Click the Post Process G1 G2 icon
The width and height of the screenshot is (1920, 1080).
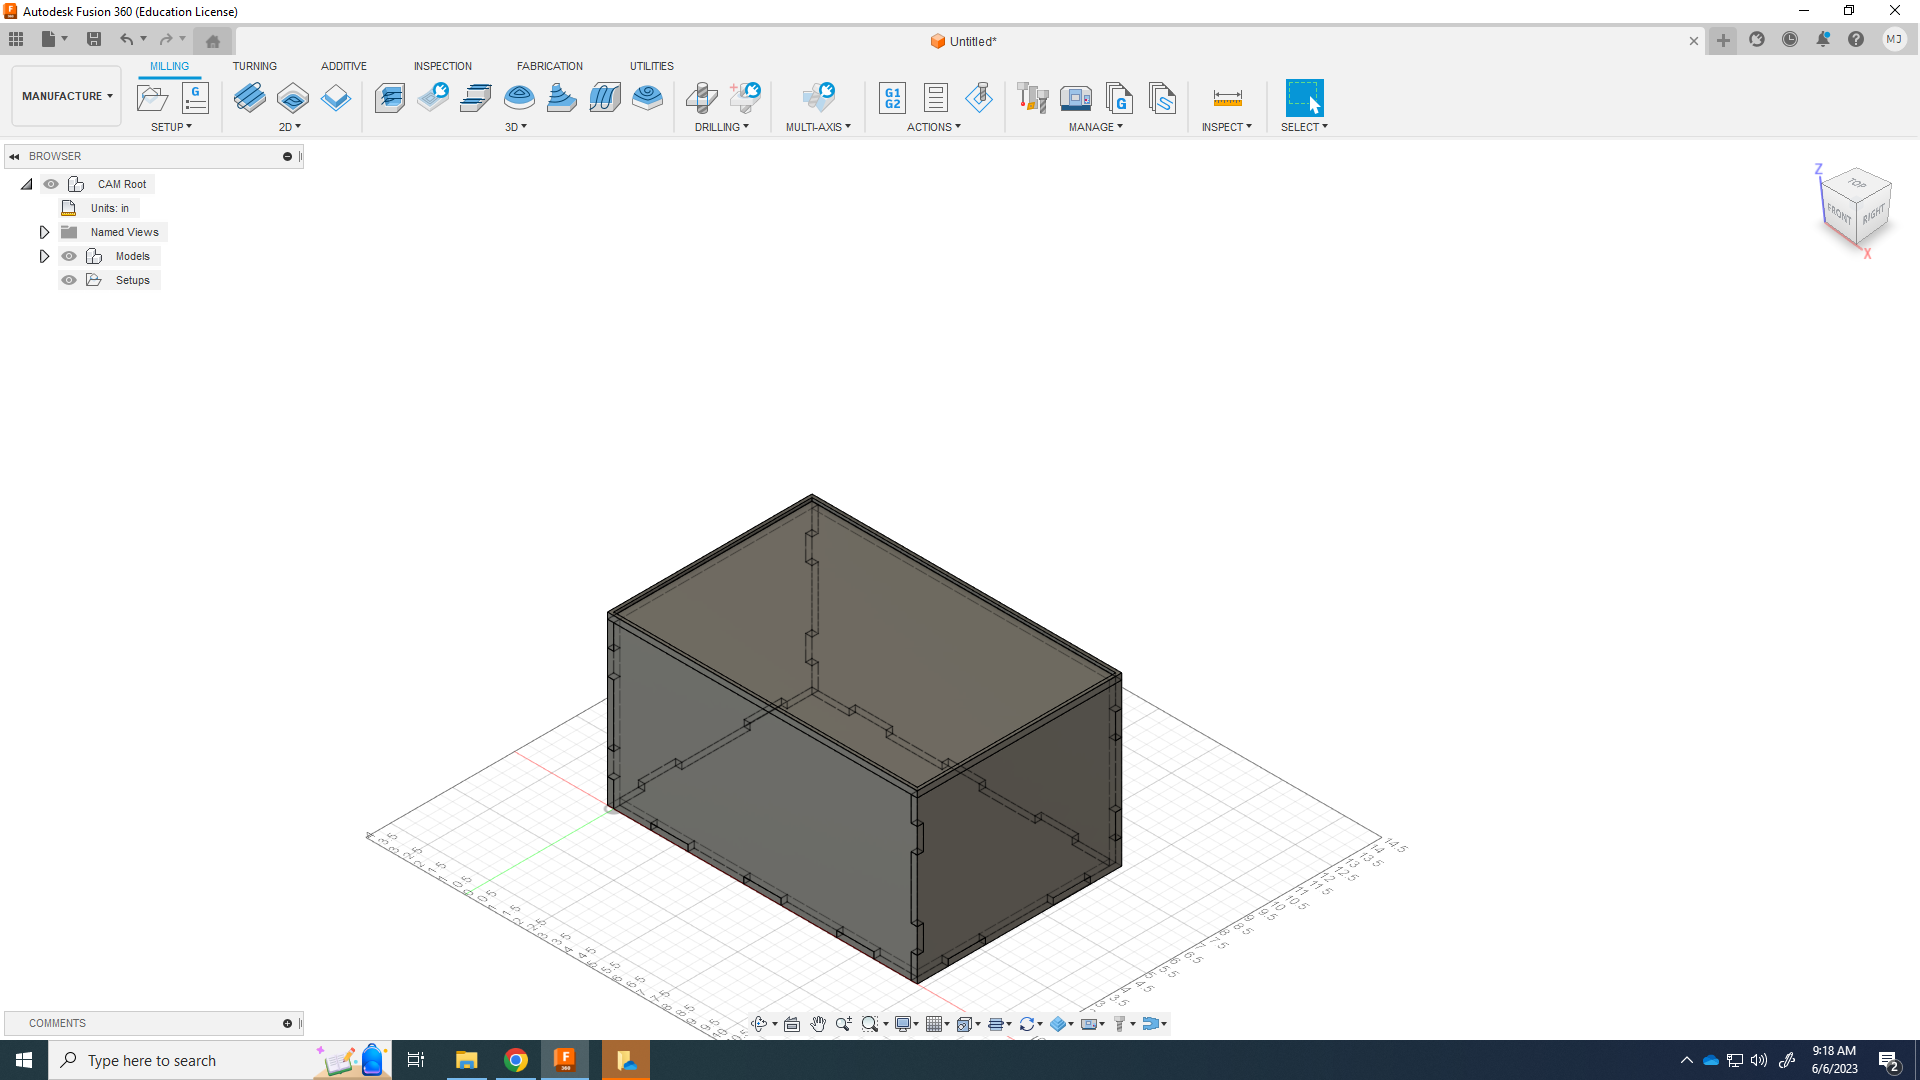[892, 97]
